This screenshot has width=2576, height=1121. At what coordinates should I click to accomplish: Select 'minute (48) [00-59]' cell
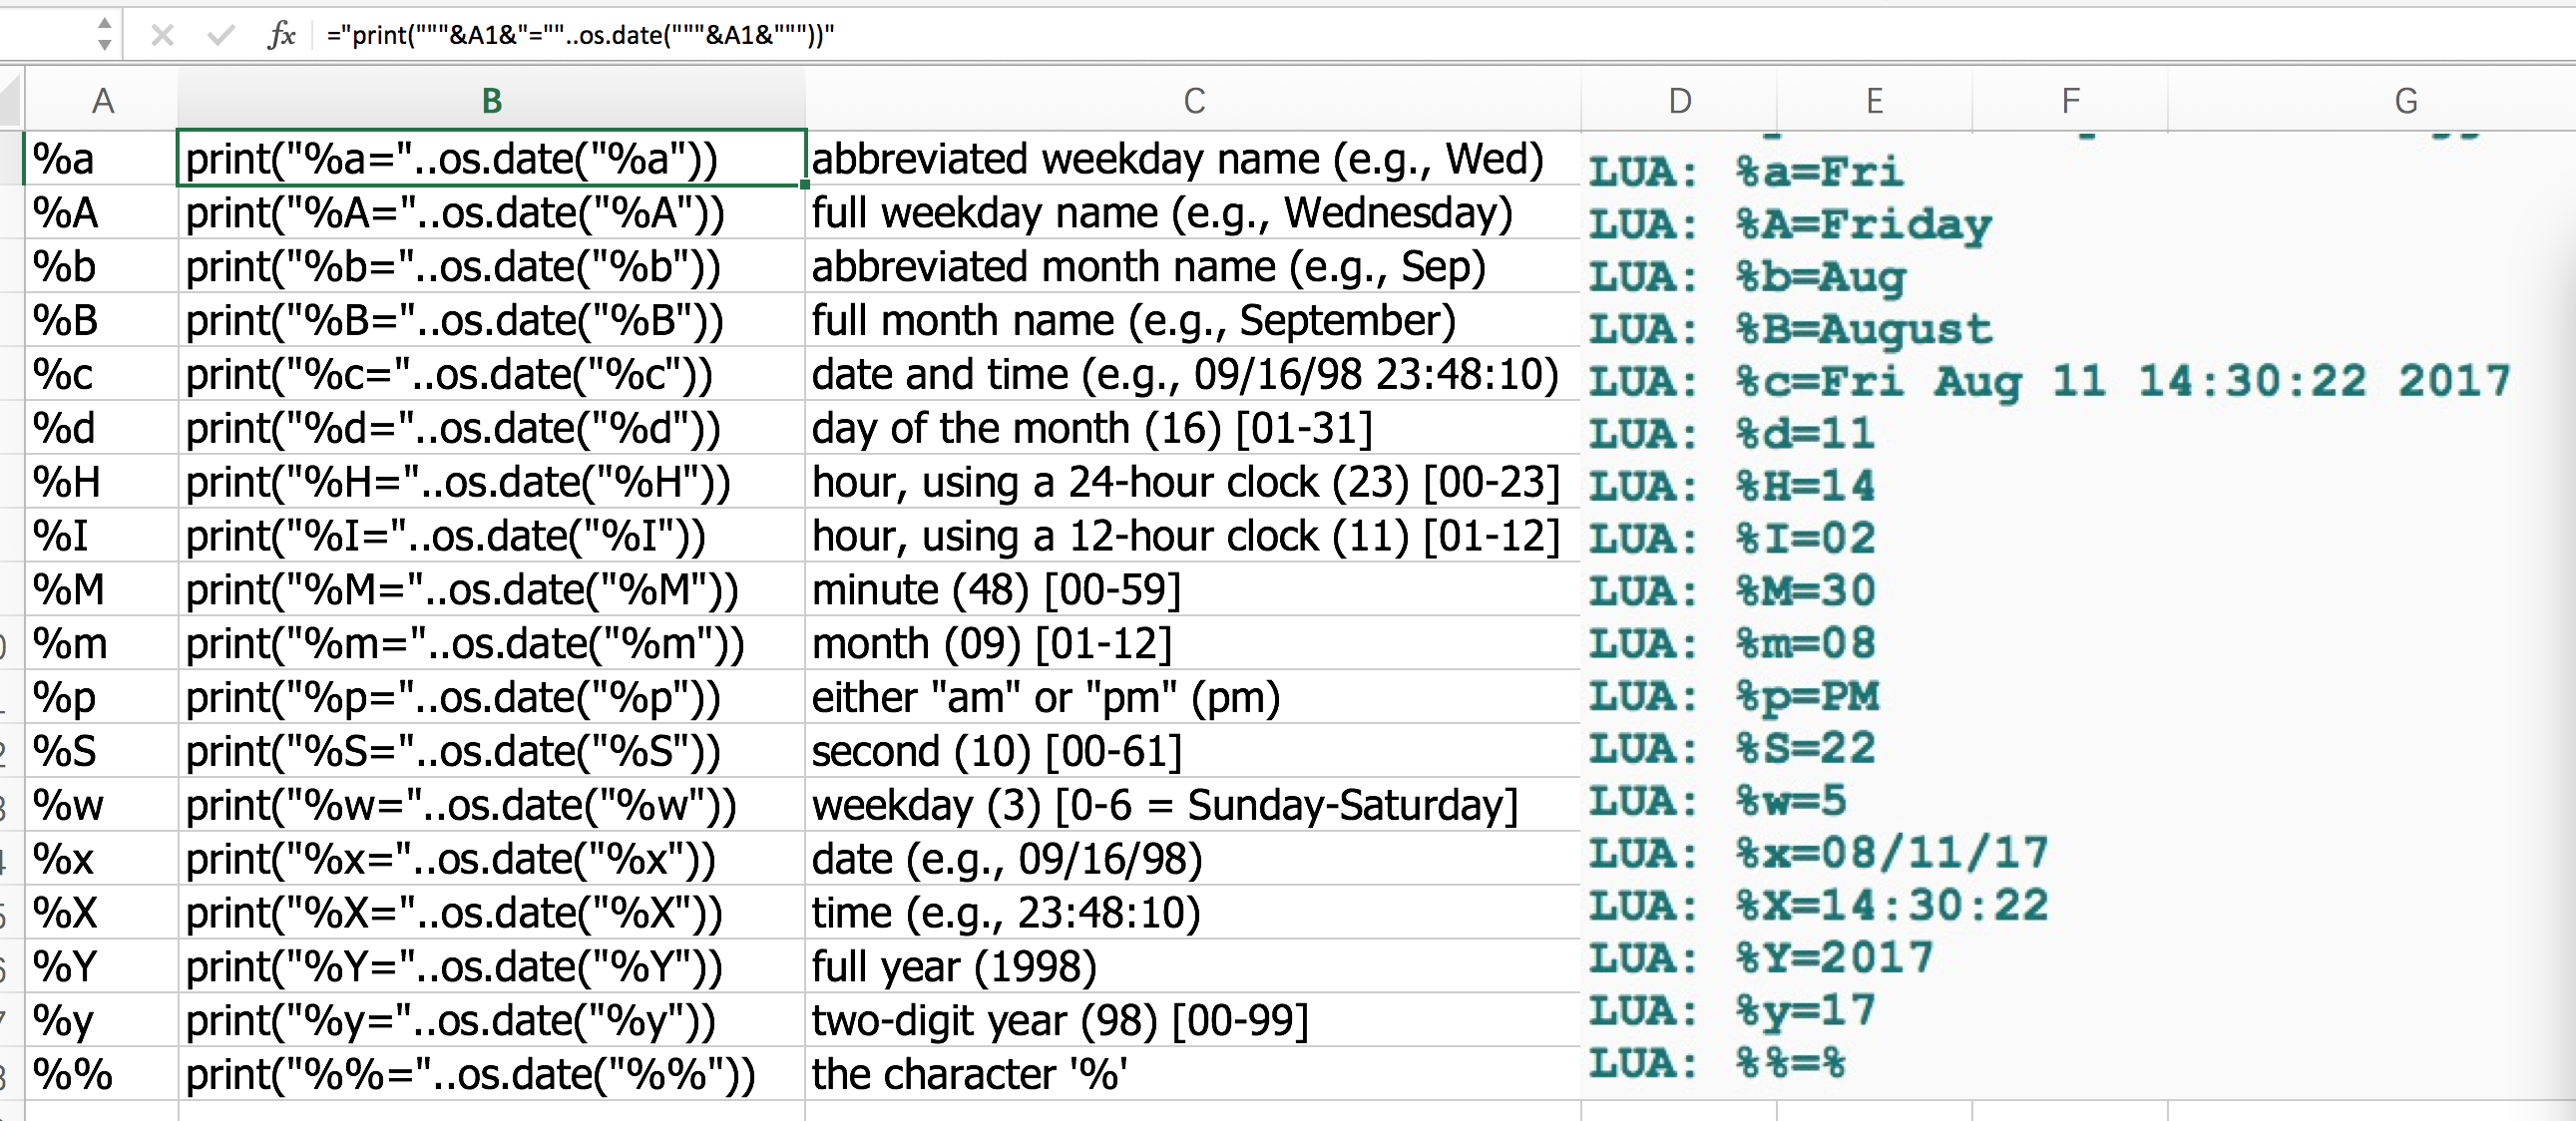(1193, 589)
